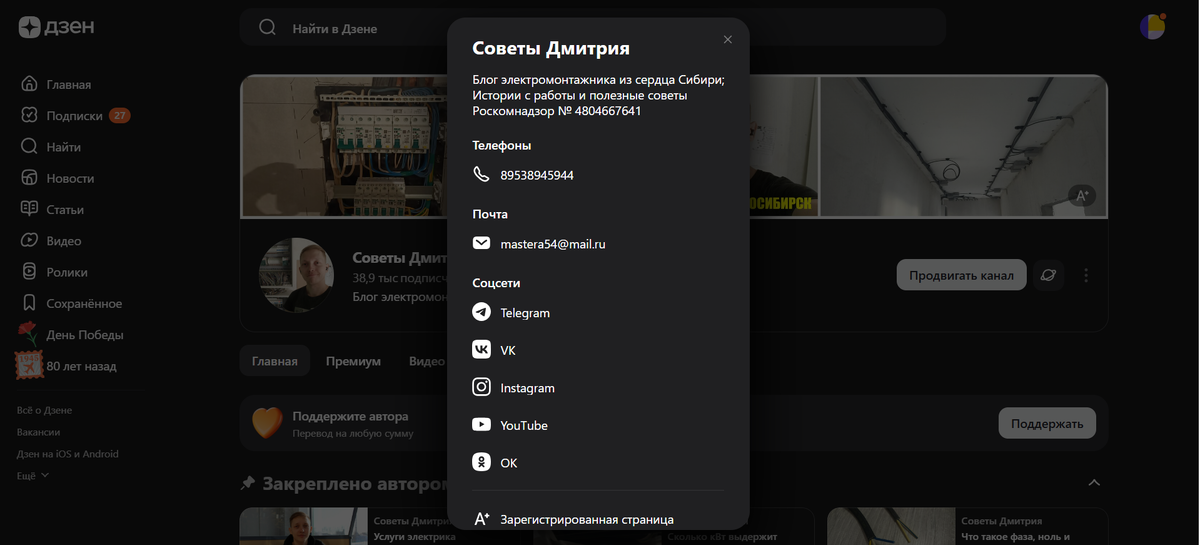The height and width of the screenshot is (545, 1200).
Task: Click the planet icon beside Продвигать канал
Action: pos(1048,275)
